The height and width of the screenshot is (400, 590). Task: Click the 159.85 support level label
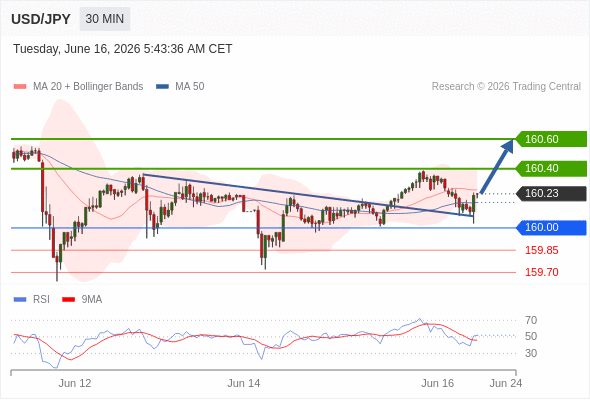[541, 250]
